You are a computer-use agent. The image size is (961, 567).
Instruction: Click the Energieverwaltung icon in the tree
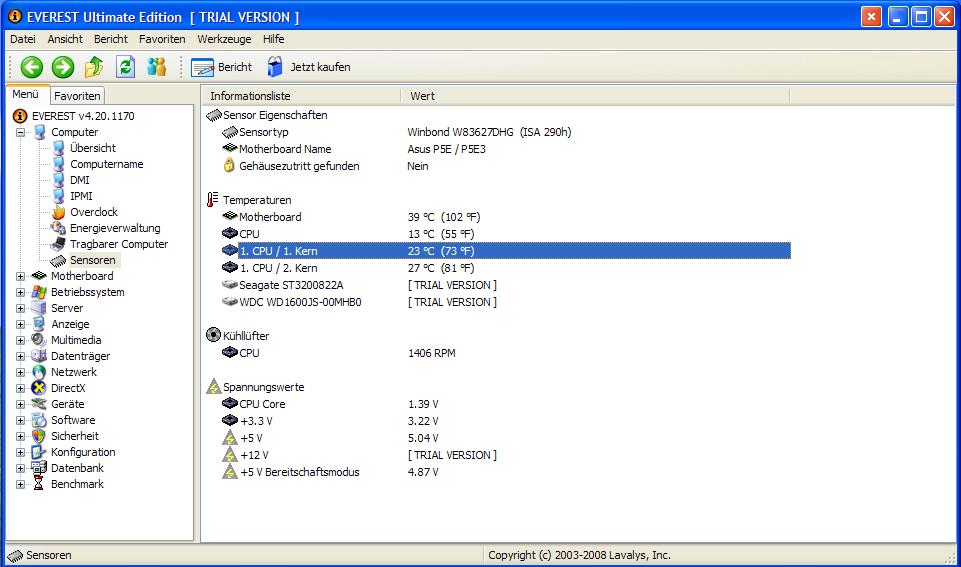click(59, 228)
